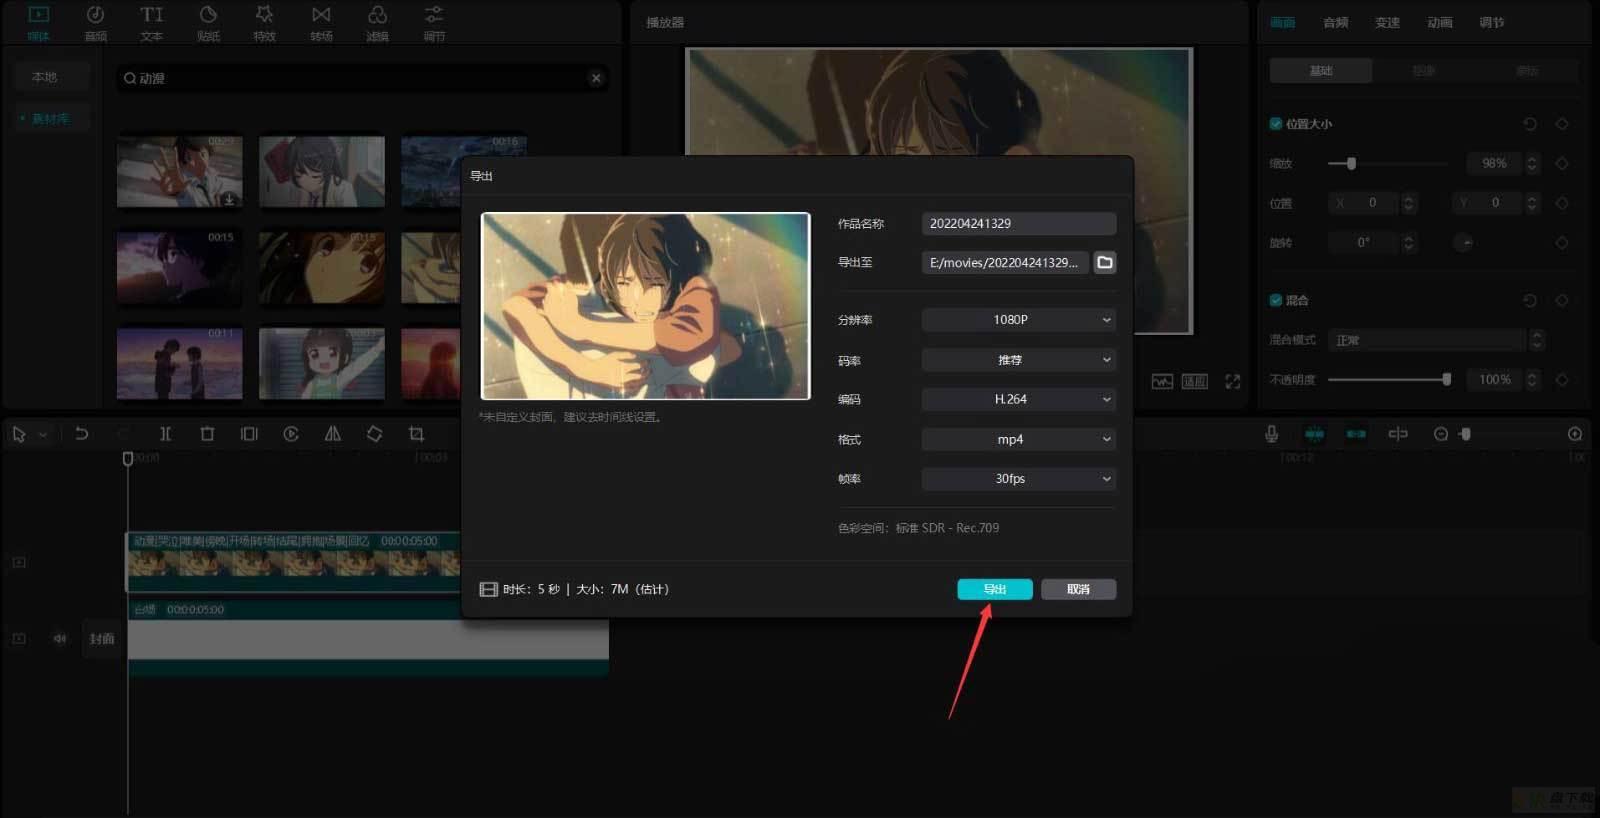Image resolution: width=1600 pixels, height=818 pixels.
Task: Mute the track speaker toggle
Action: 60,638
